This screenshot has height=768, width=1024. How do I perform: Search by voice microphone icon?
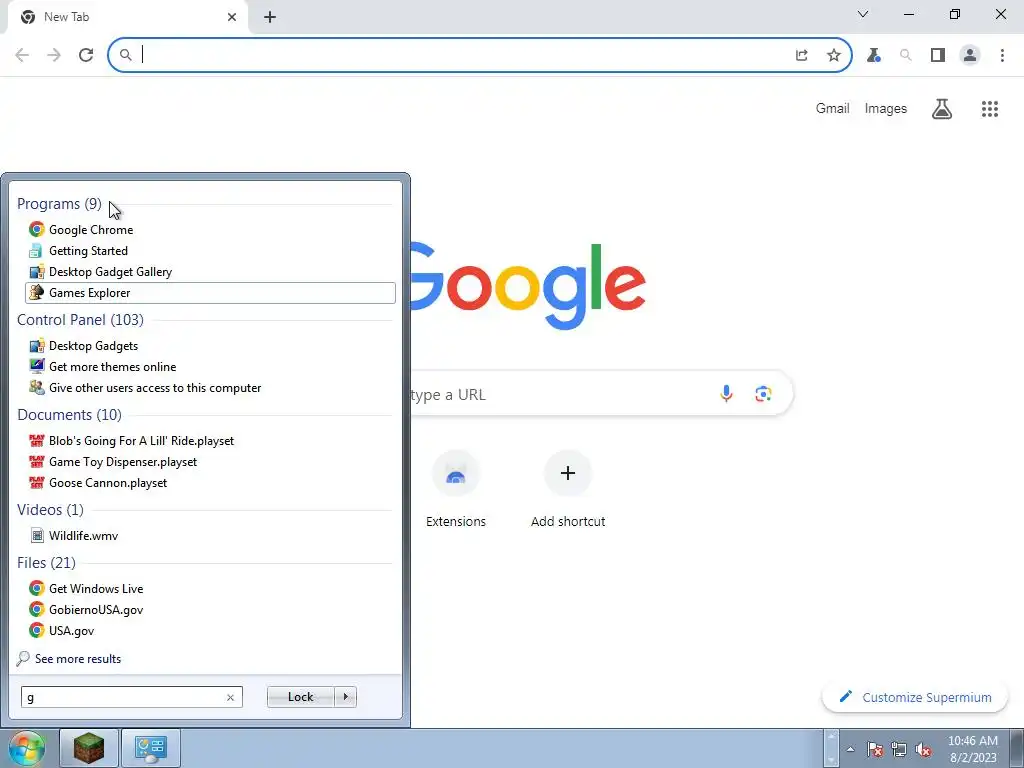tap(726, 394)
